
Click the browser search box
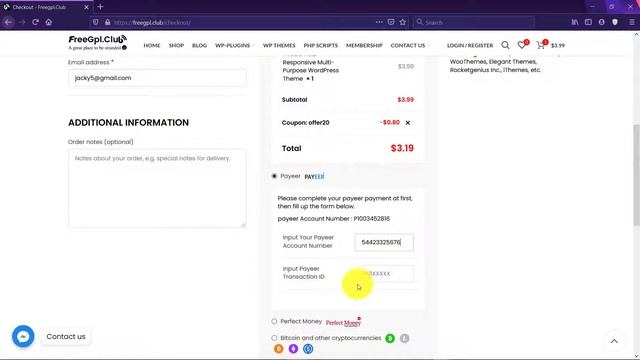pyautogui.click(x=473, y=22)
